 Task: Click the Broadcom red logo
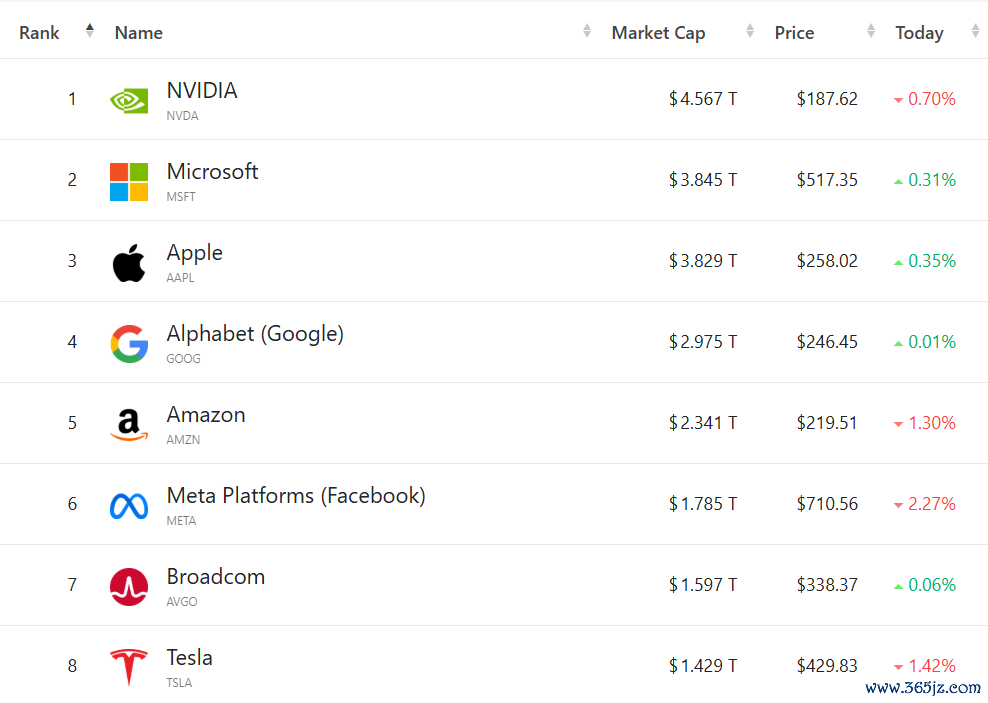(x=129, y=587)
